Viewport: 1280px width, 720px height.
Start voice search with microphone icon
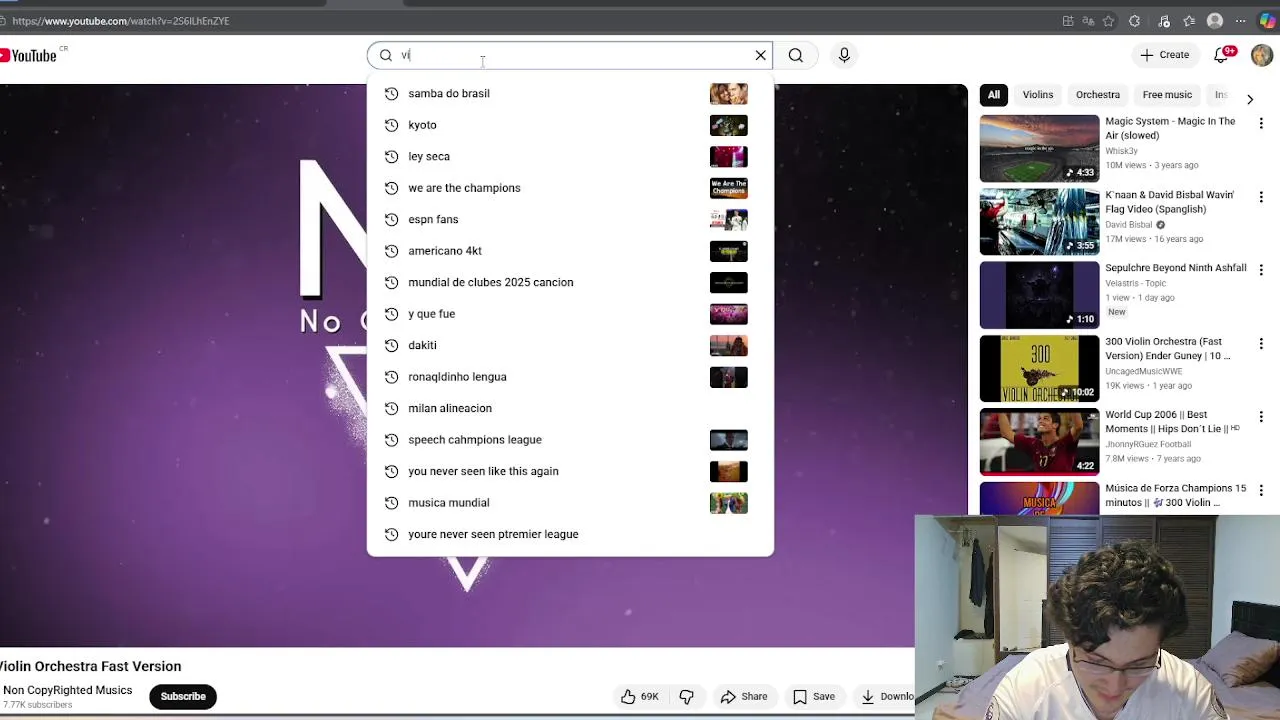click(844, 55)
